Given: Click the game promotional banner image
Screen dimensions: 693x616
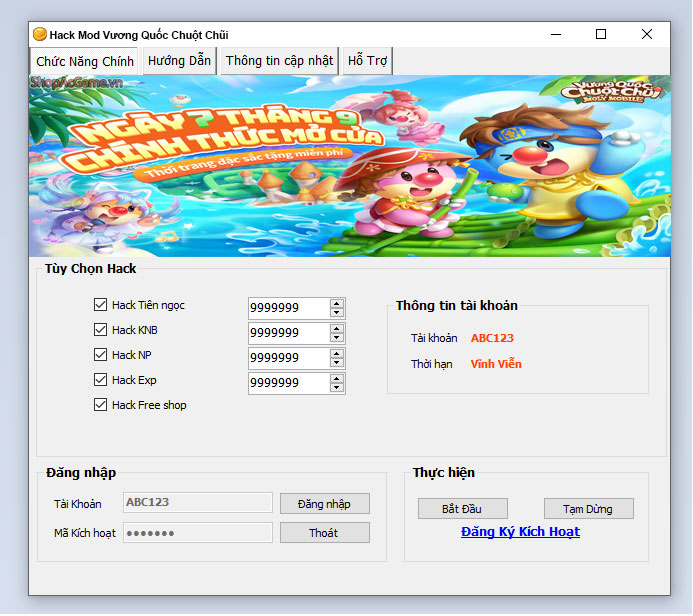Looking at the screenshot, I should [x=350, y=165].
